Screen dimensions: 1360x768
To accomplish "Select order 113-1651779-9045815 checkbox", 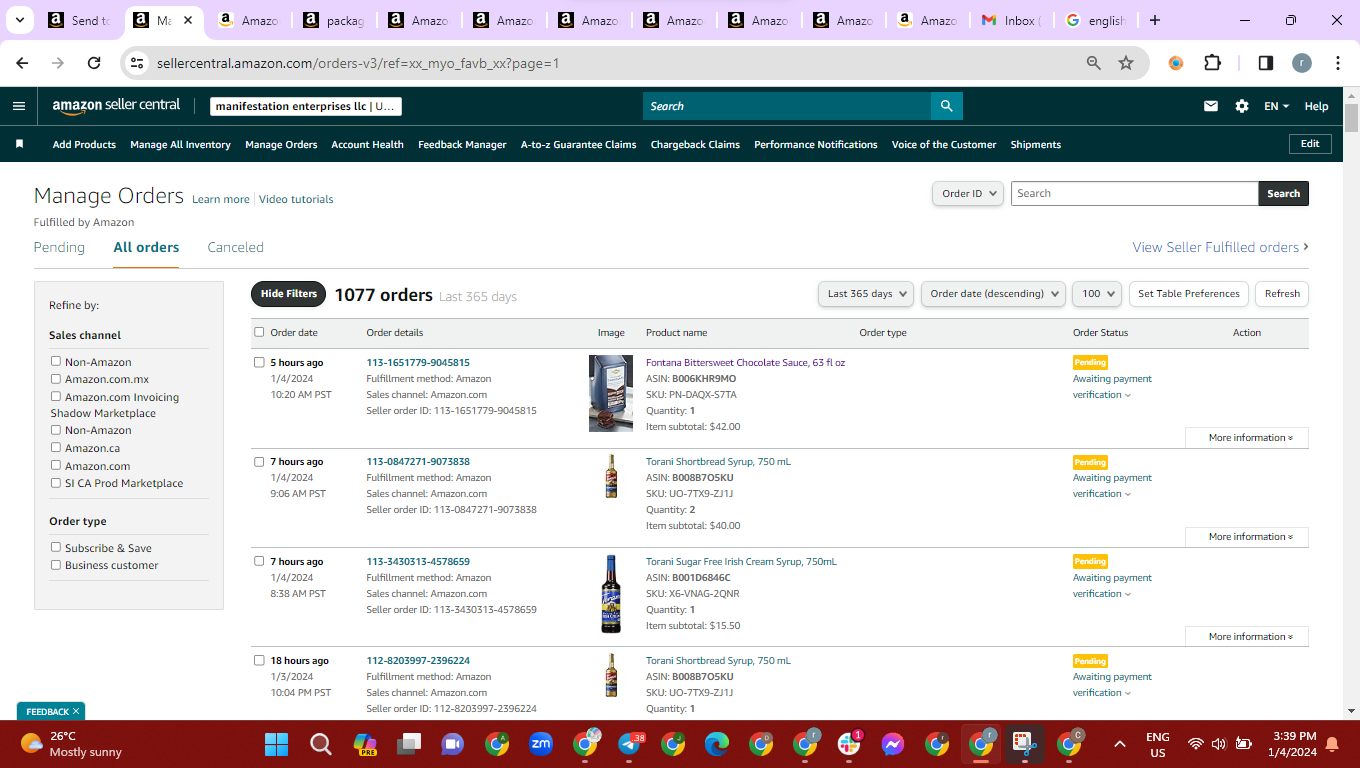I will [x=259, y=362].
